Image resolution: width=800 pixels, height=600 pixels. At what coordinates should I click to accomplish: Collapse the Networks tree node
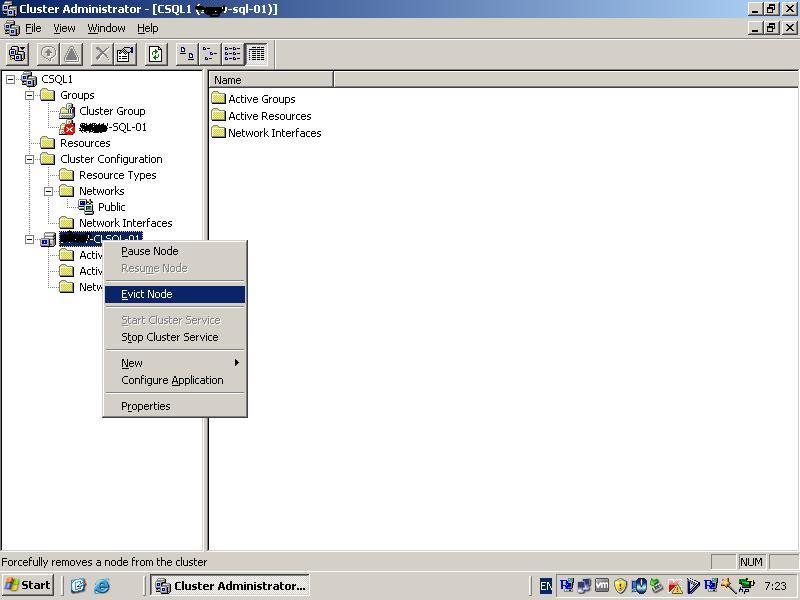[x=48, y=191]
